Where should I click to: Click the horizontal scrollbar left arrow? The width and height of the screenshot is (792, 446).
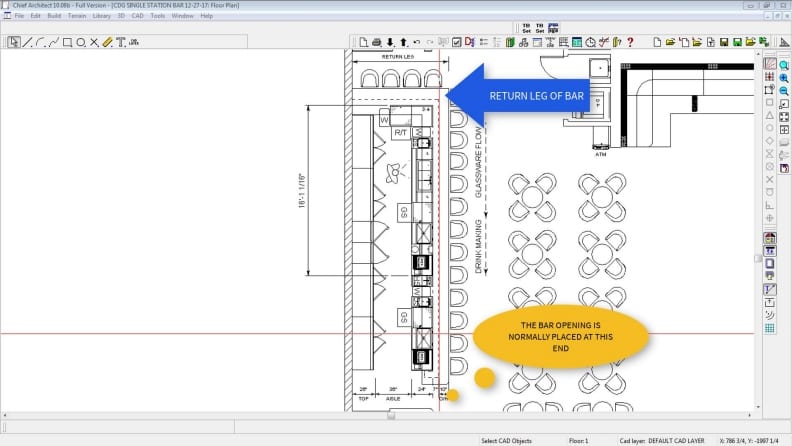pos(5,416)
